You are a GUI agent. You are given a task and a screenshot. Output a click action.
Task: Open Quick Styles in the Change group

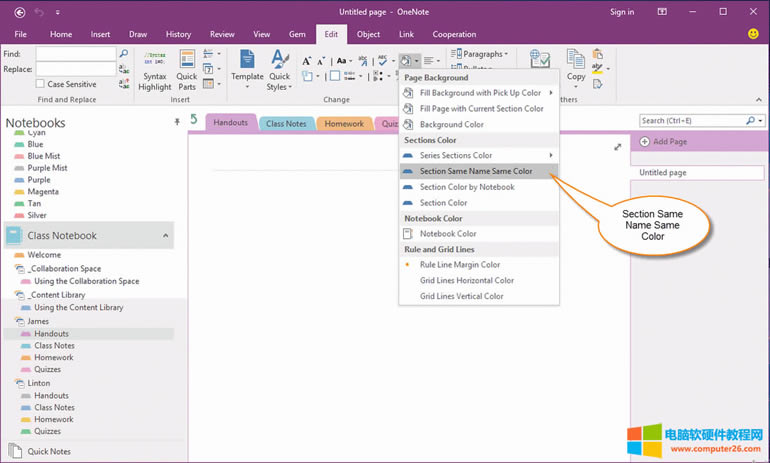click(279, 62)
